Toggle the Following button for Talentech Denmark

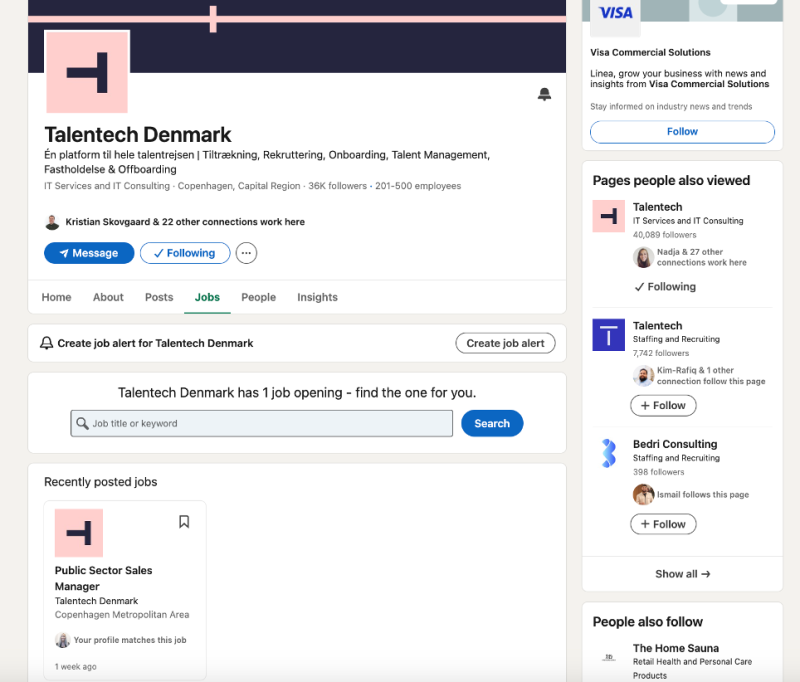tap(185, 253)
